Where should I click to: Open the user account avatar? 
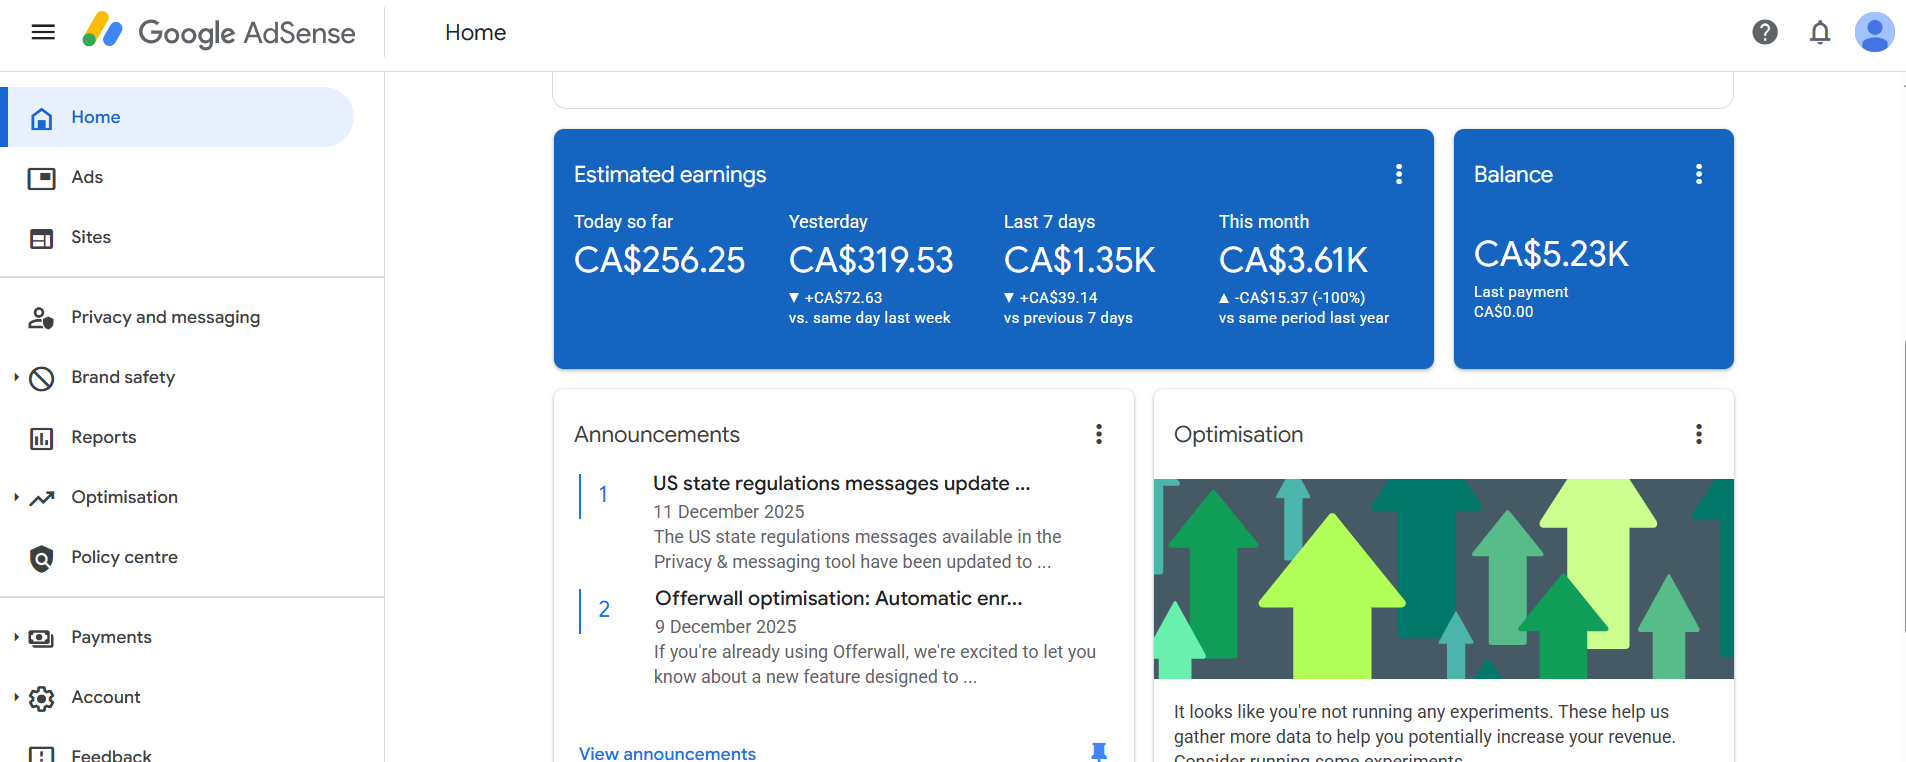1874,32
